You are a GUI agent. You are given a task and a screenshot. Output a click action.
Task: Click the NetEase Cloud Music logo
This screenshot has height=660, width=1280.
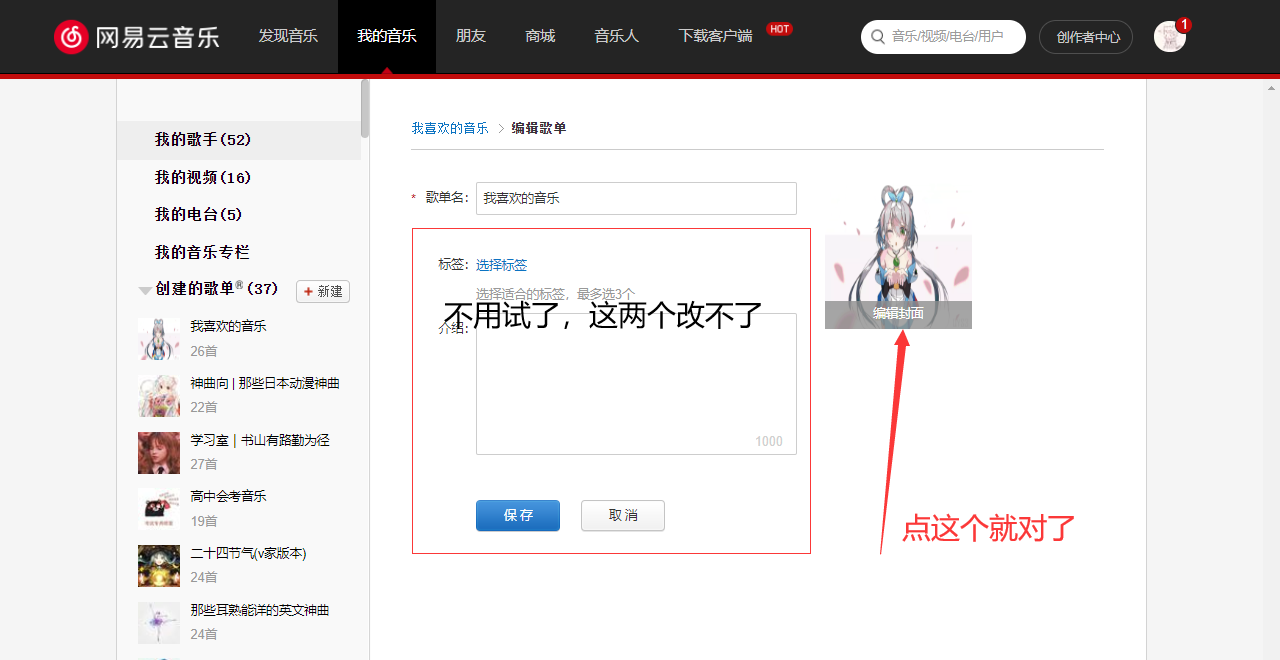(x=137, y=37)
